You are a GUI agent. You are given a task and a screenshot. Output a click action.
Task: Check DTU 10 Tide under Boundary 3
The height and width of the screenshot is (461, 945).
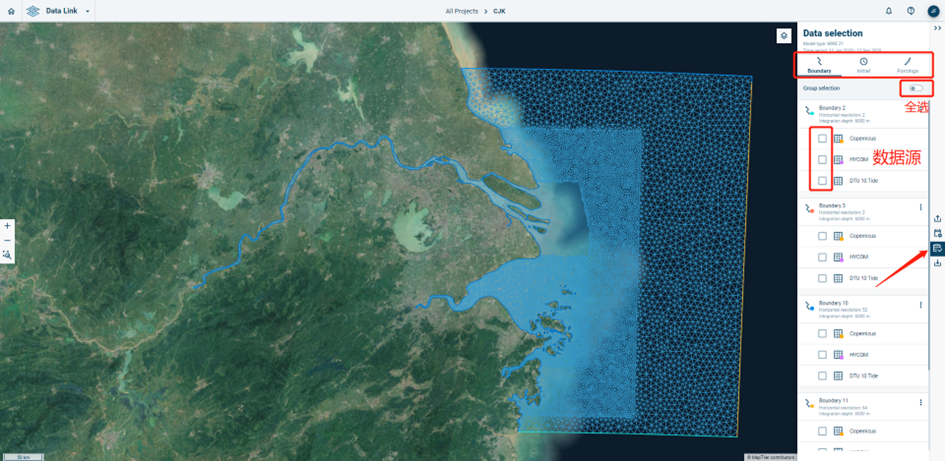(x=823, y=278)
